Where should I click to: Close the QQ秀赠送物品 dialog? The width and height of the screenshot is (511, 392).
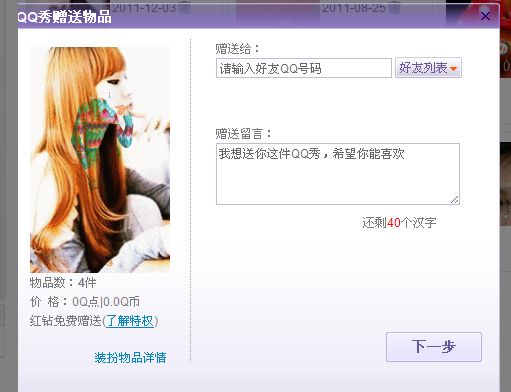[x=485, y=16]
